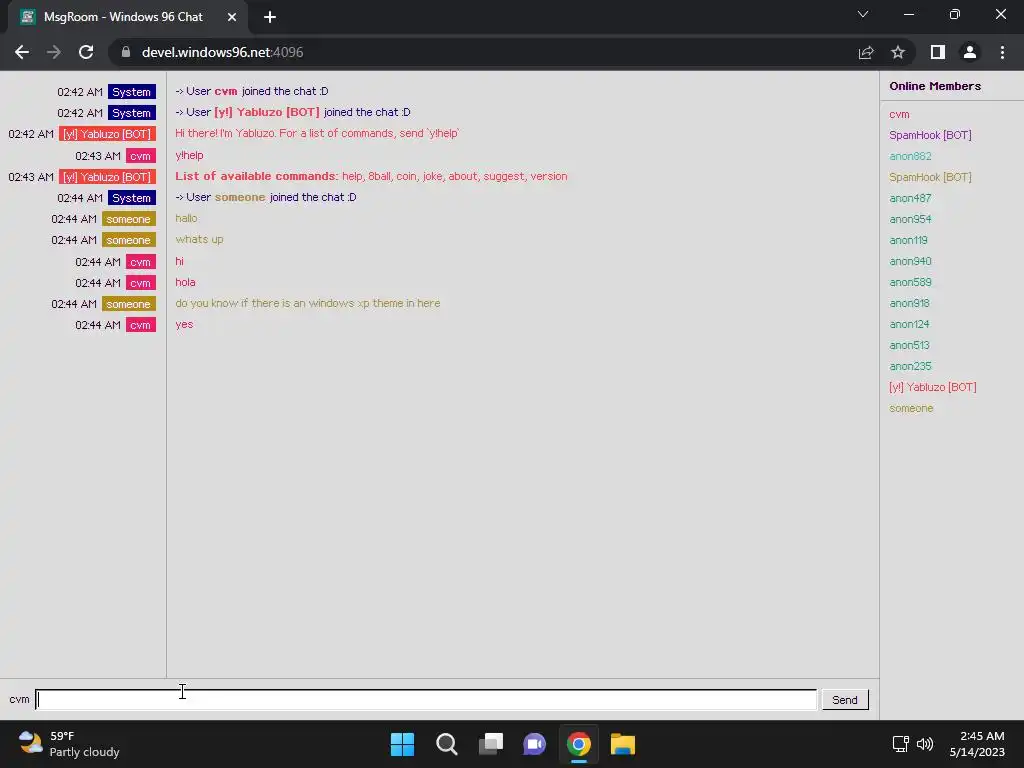Click message 'hola'
Image resolution: width=1024 pixels, height=768 pixels.
tap(185, 282)
